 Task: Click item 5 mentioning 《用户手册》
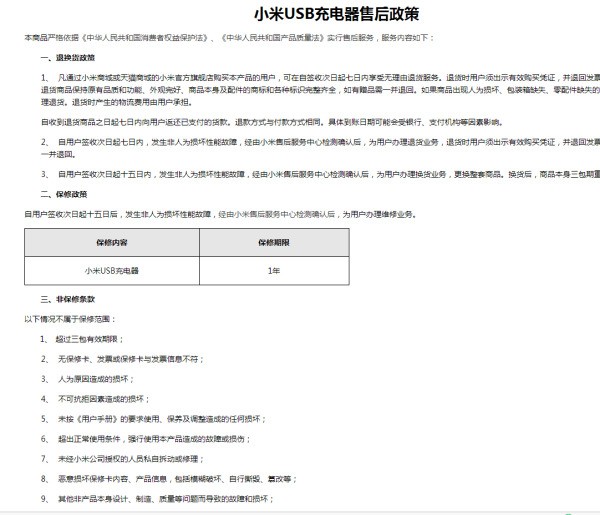(153, 419)
